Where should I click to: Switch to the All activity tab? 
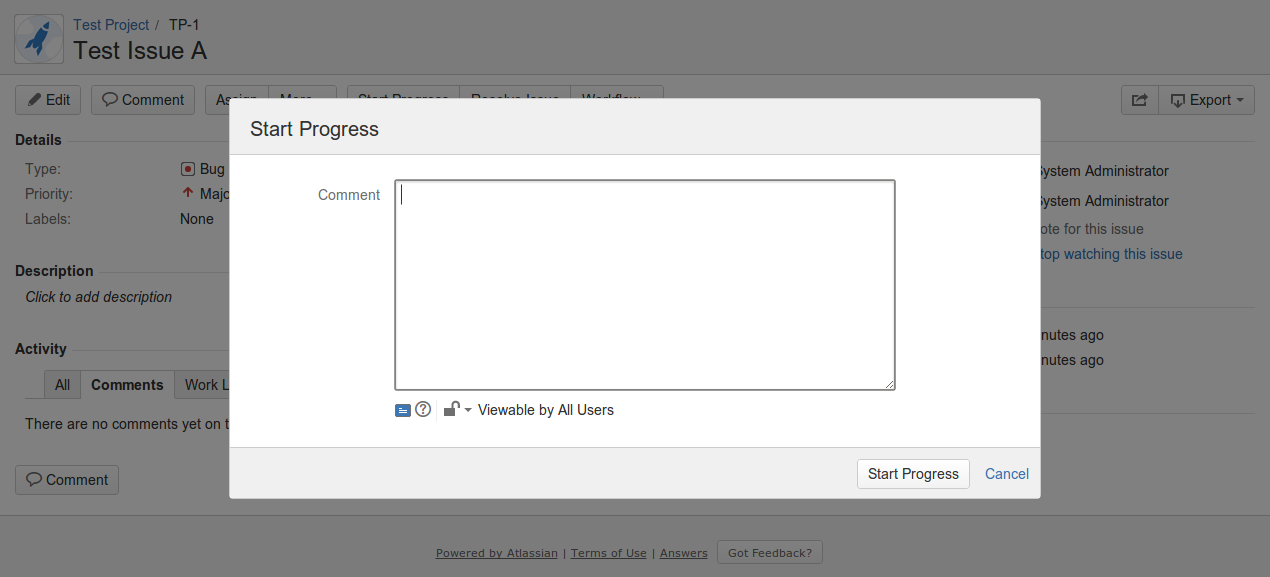click(x=62, y=385)
